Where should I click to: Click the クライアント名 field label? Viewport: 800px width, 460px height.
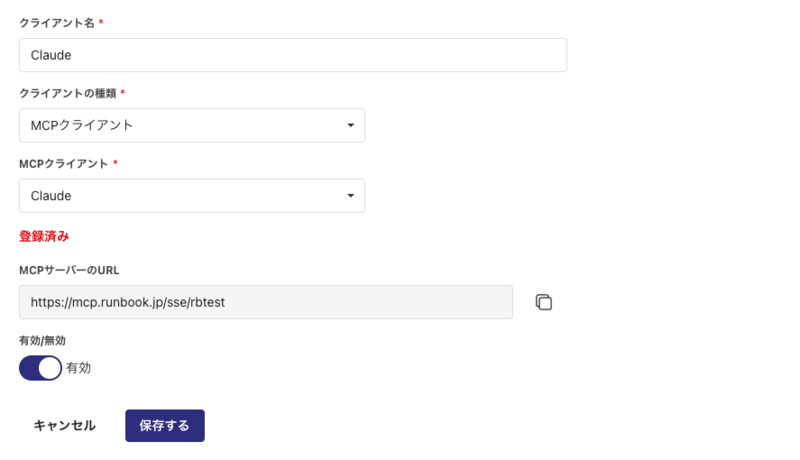click(x=56, y=22)
